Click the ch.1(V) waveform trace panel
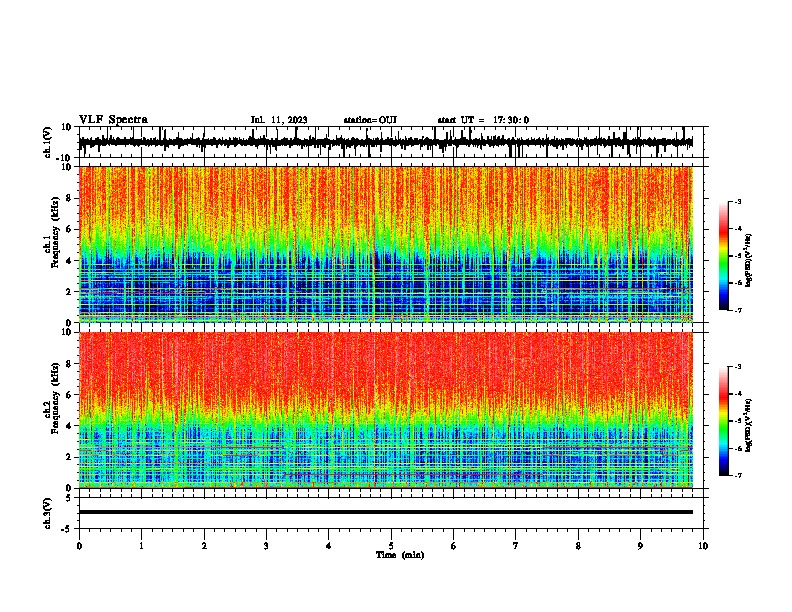Image resolution: width=792 pixels, height=612 pixels. pyautogui.click(x=393, y=142)
